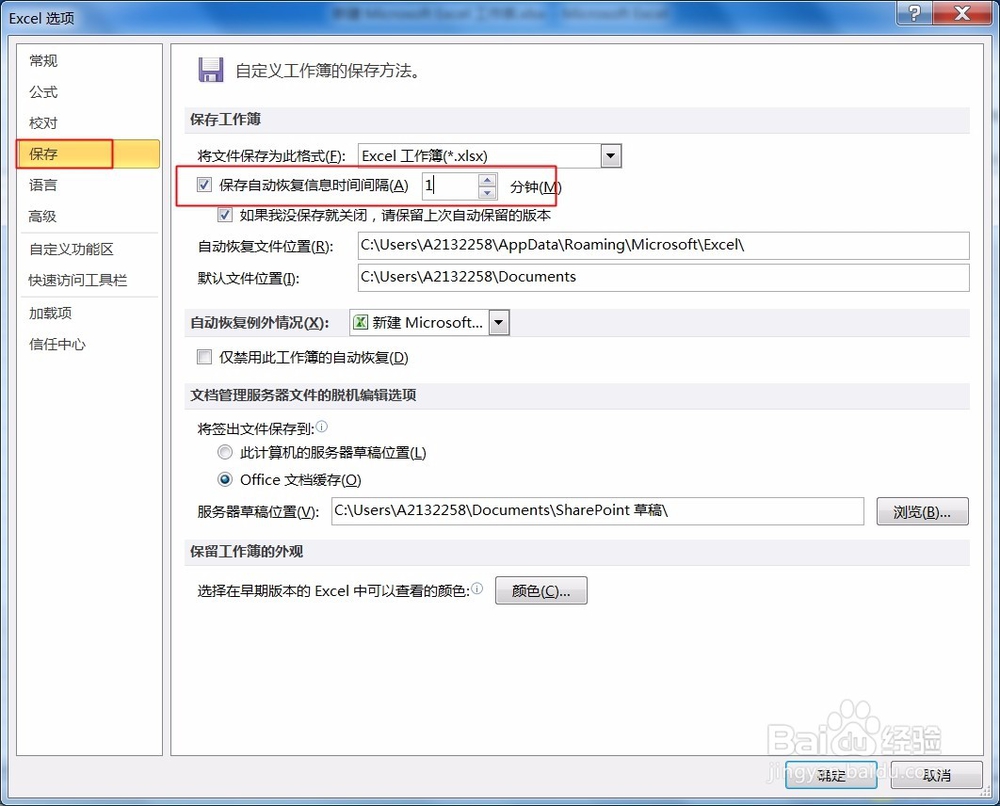Open the 校对 options category

point(43,122)
